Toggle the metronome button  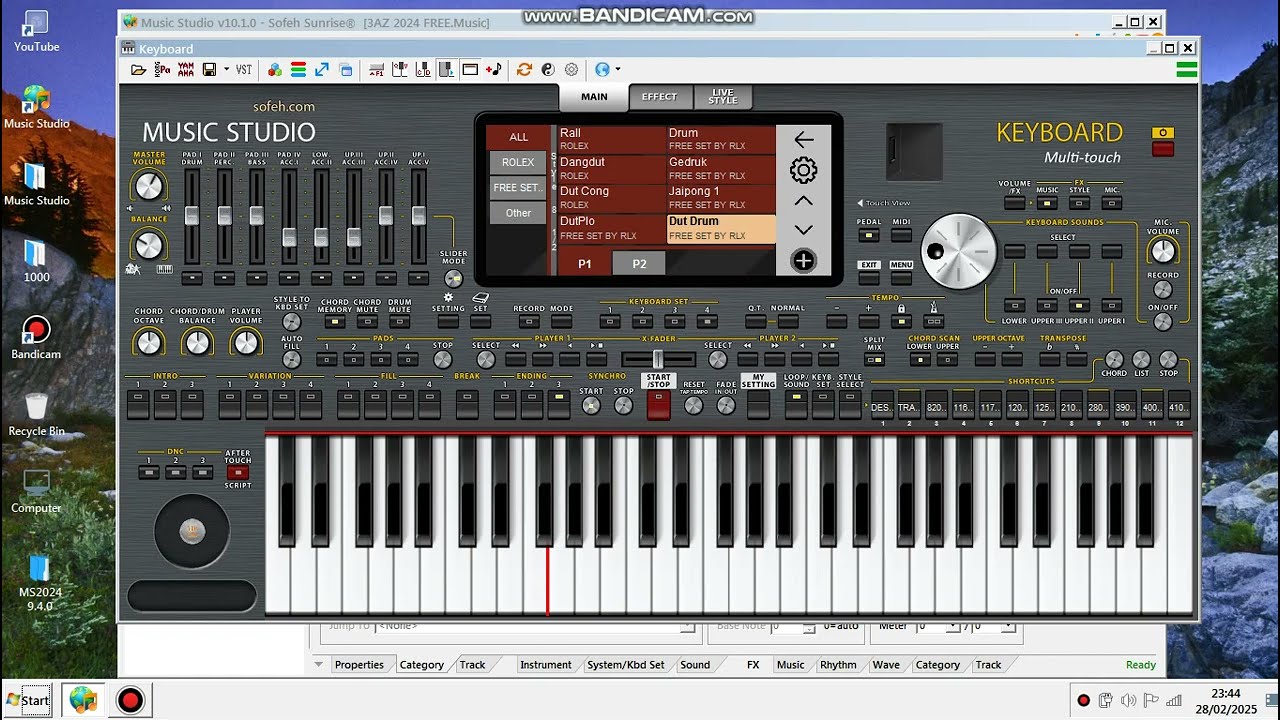coord(934,322)
